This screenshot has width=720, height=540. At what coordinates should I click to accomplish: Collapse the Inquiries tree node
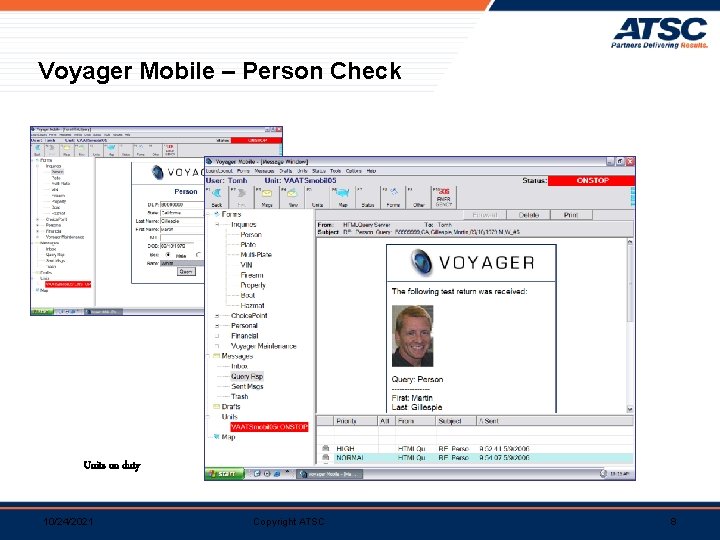[218, 225]
